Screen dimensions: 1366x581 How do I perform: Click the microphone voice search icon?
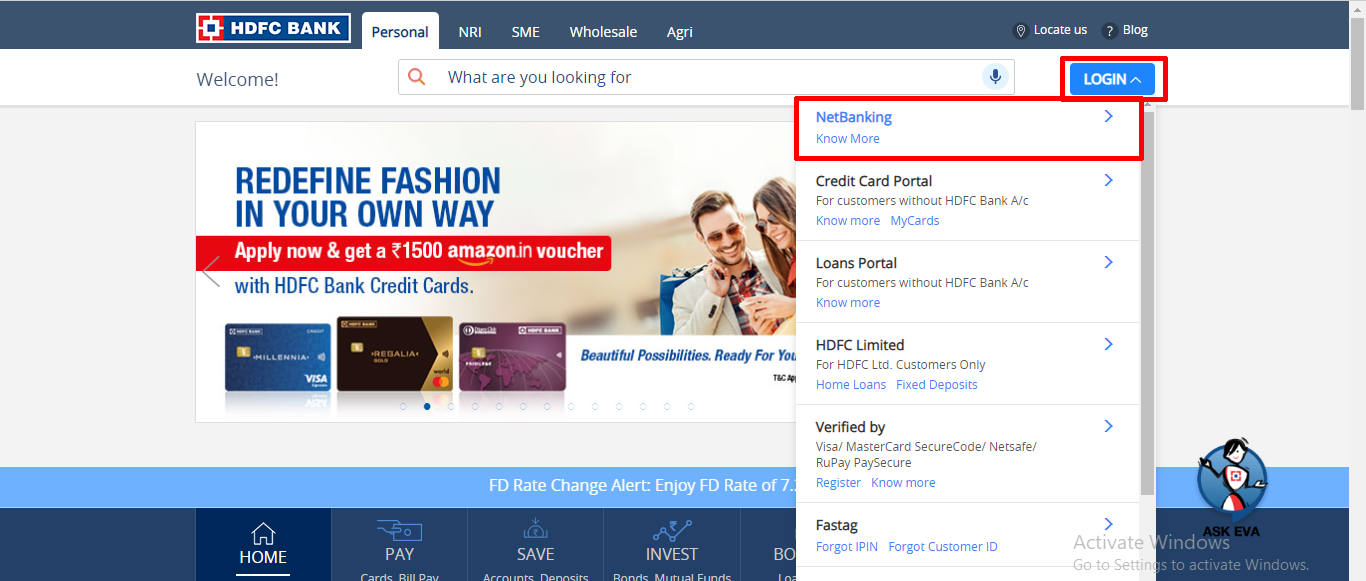pos(994,76)
